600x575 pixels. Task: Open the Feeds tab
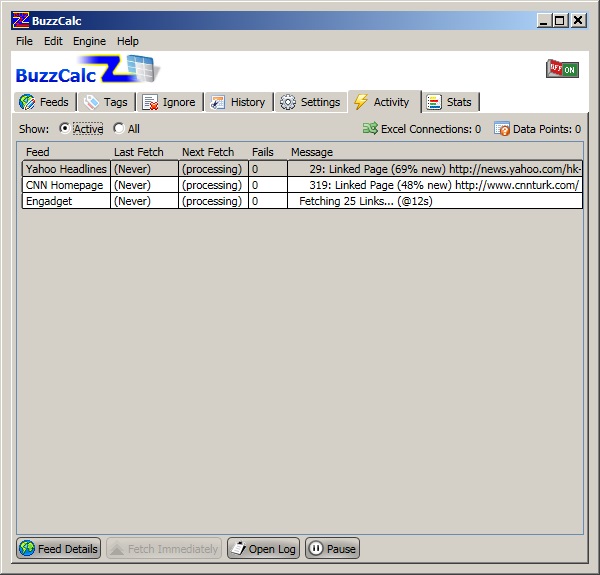coord(44,102)
